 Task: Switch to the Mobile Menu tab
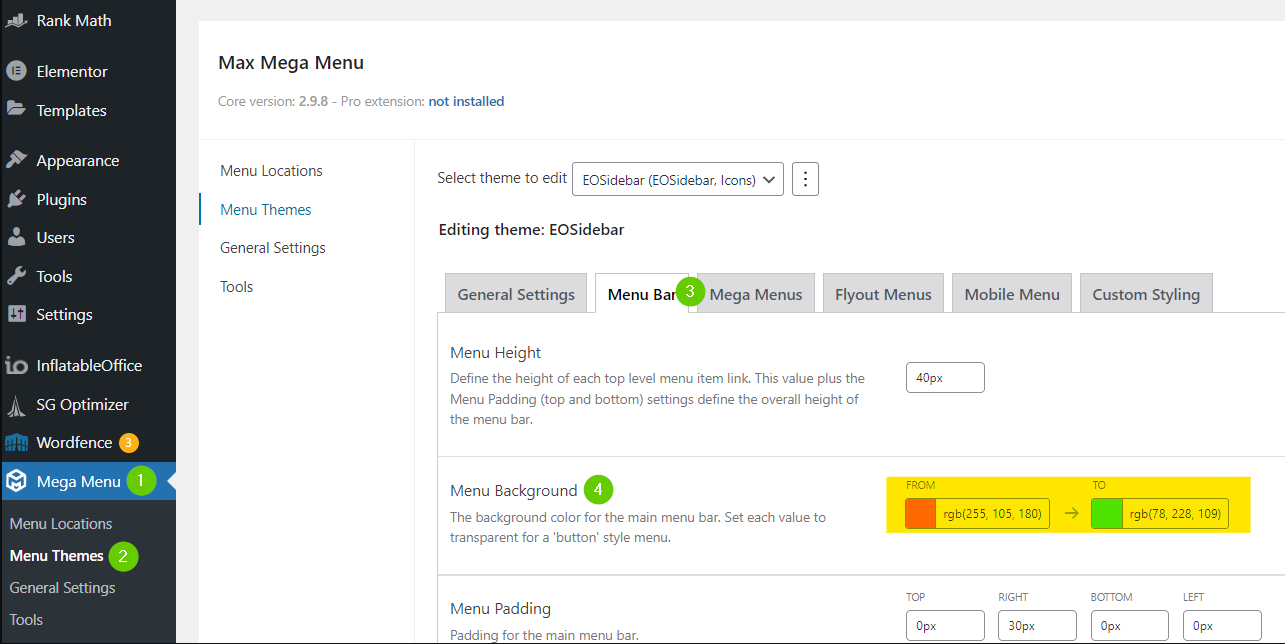pyautogui.click(x=1012, y=294)
